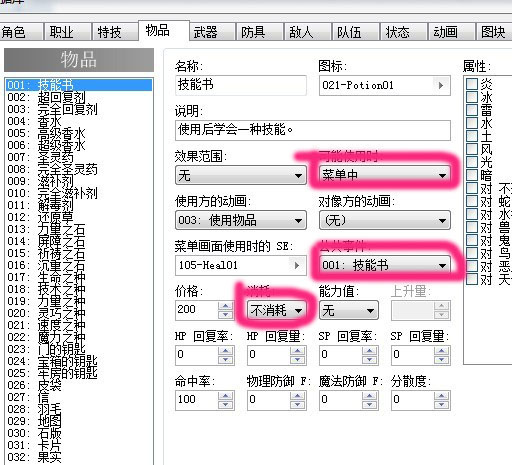Click the 命中率 field showing 100
The height and width of the screenshot is (465, 512).
tap(197, 400)
